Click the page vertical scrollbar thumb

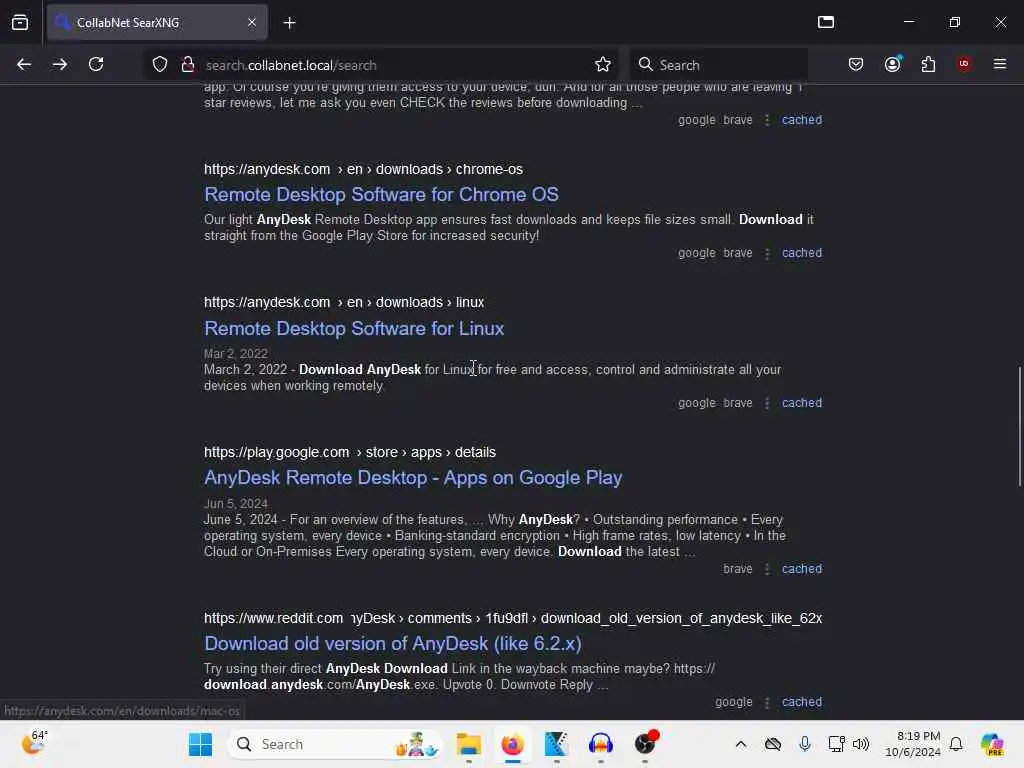coord(1019,426)
